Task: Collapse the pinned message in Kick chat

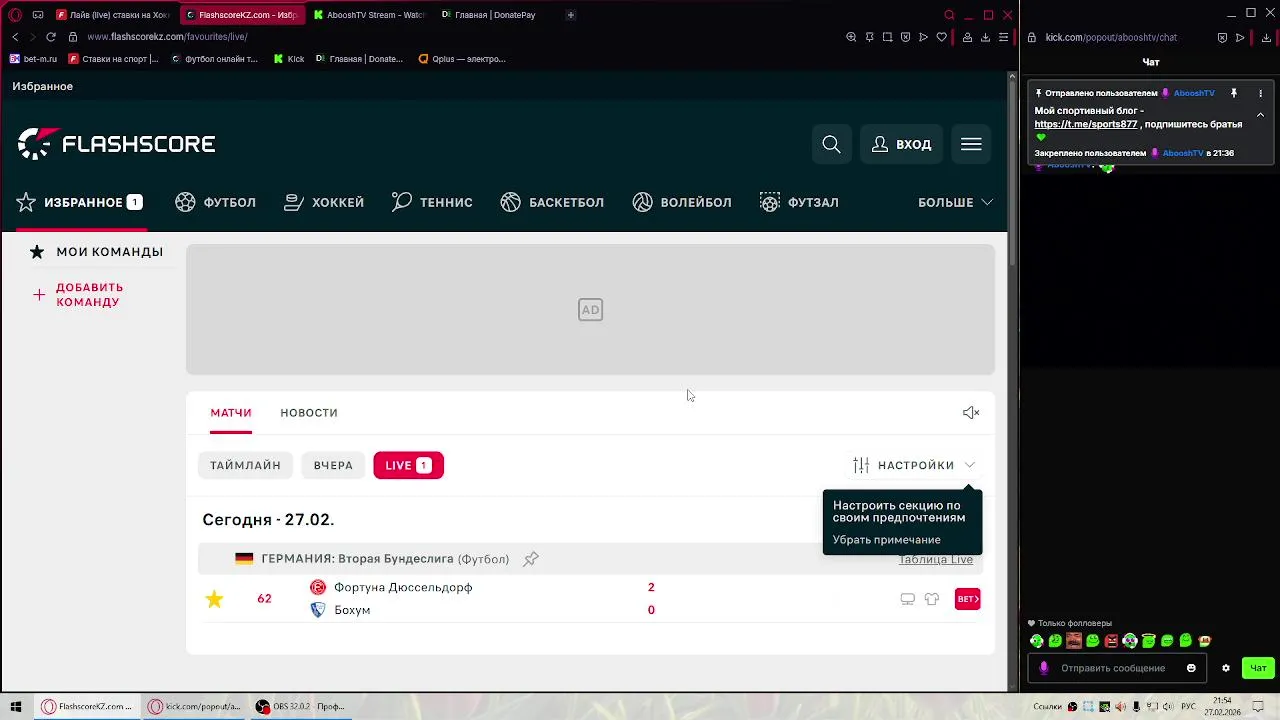Action: tap(1260, 114)
